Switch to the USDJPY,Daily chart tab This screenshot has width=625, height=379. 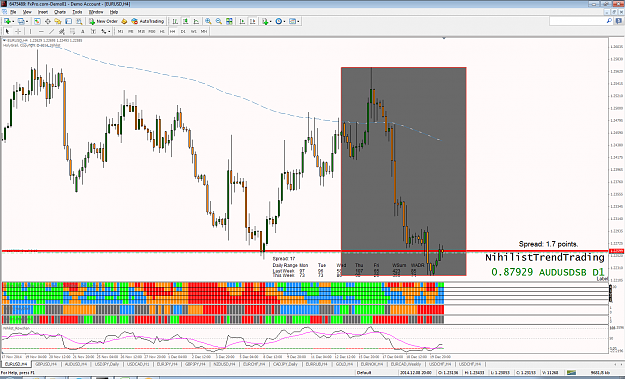106,364
